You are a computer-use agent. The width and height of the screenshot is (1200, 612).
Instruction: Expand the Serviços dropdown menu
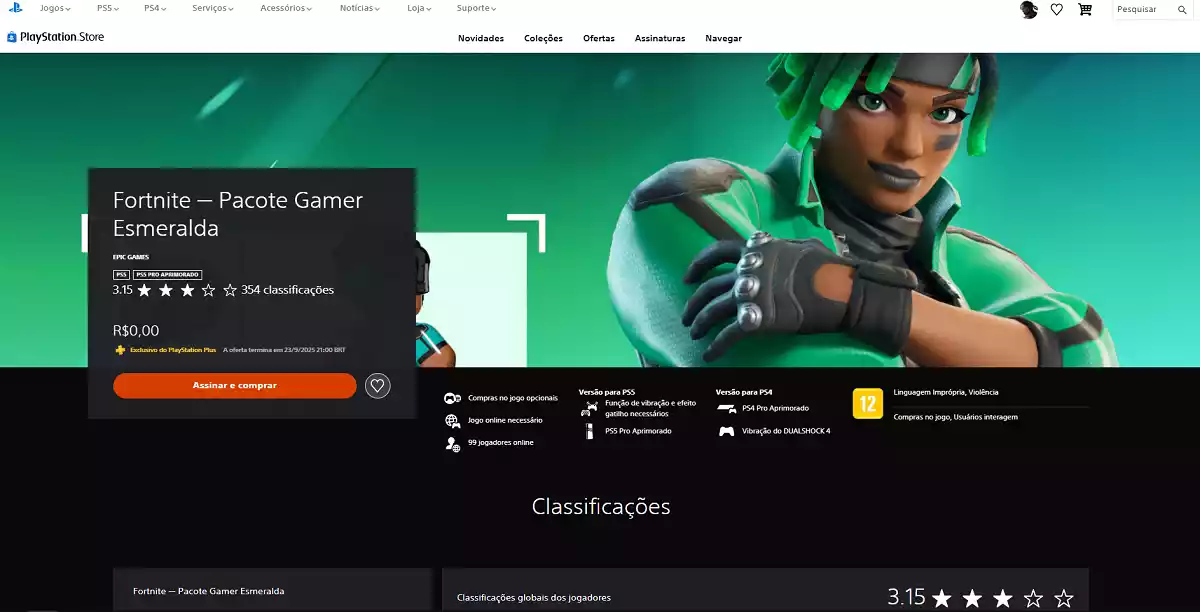pos(213,9)
